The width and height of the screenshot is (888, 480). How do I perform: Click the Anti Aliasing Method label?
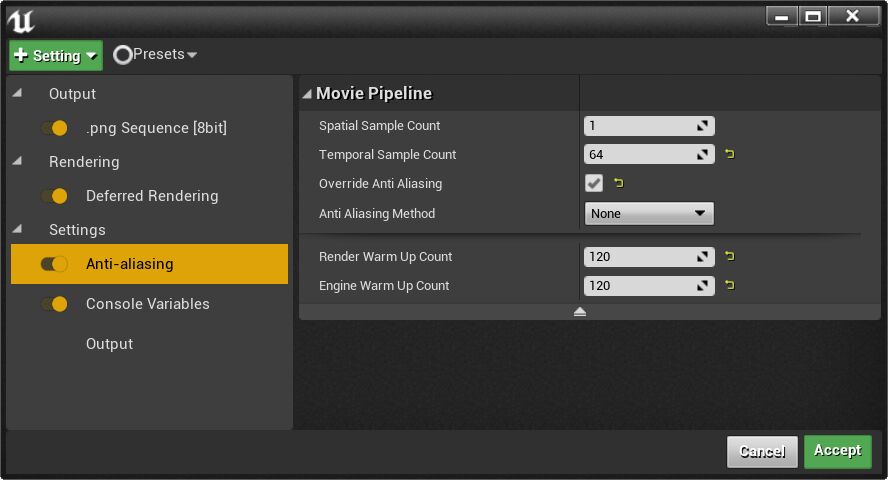click(x=377, y=213)
